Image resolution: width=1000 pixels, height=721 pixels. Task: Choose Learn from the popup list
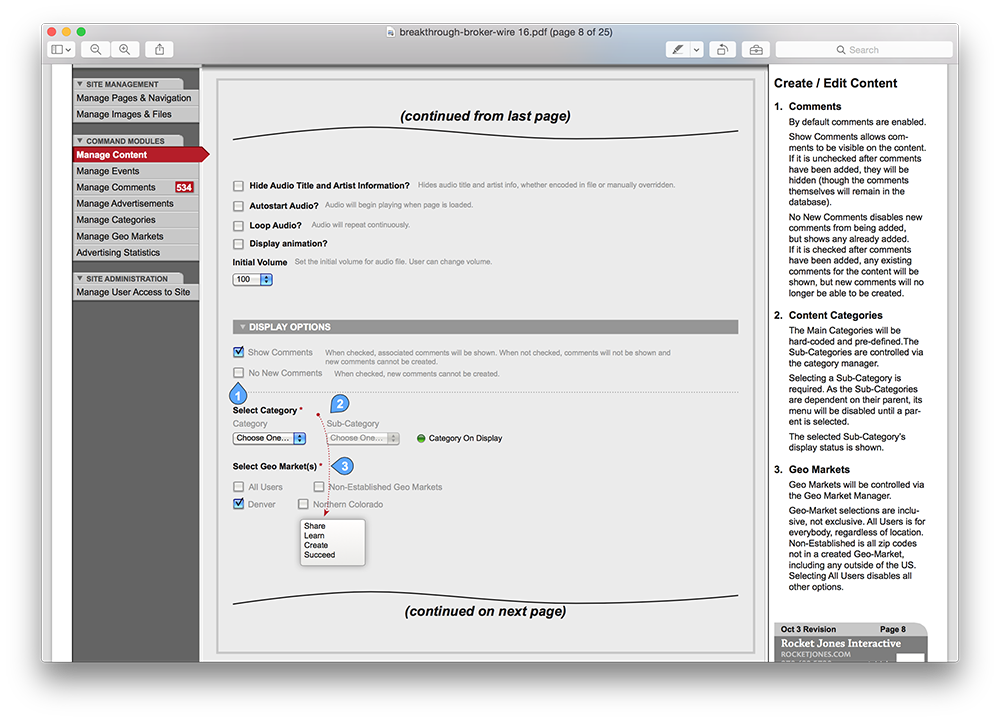pyautogui.click(x=314, y=536)
